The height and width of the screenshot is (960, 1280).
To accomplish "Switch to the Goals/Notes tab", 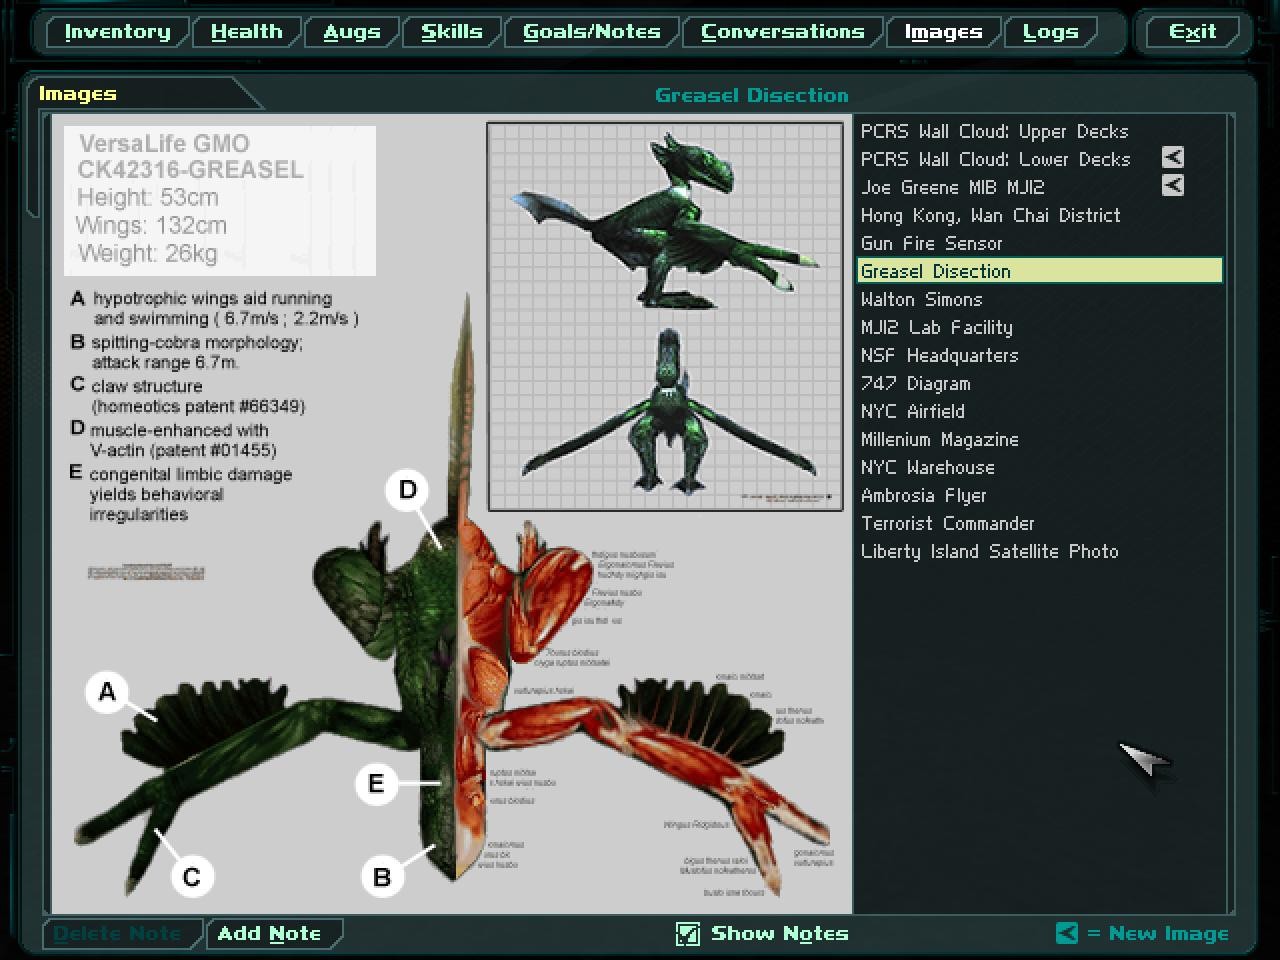I will pos(592,32).
